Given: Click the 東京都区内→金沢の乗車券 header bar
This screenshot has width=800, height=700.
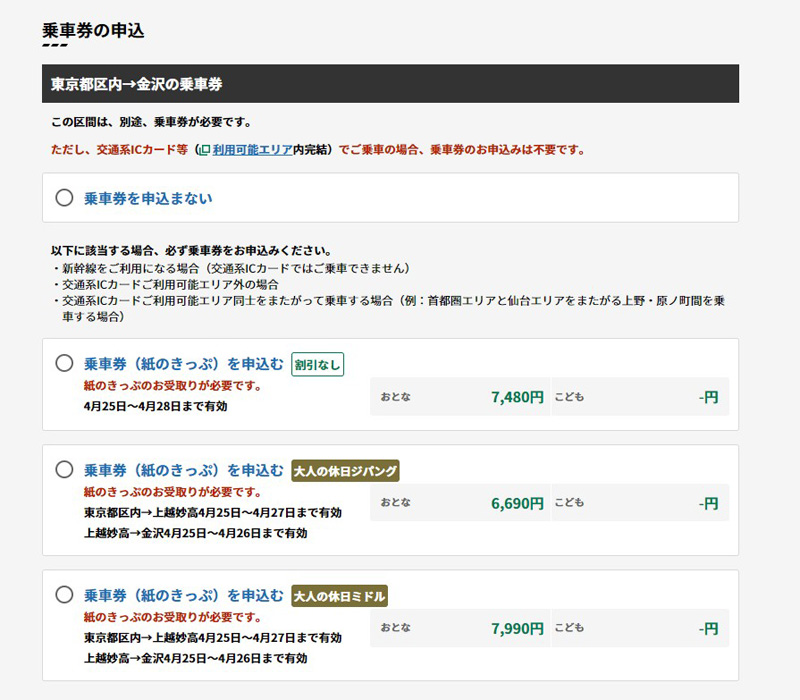Looking at the screenshot, I should click(390, 84).
